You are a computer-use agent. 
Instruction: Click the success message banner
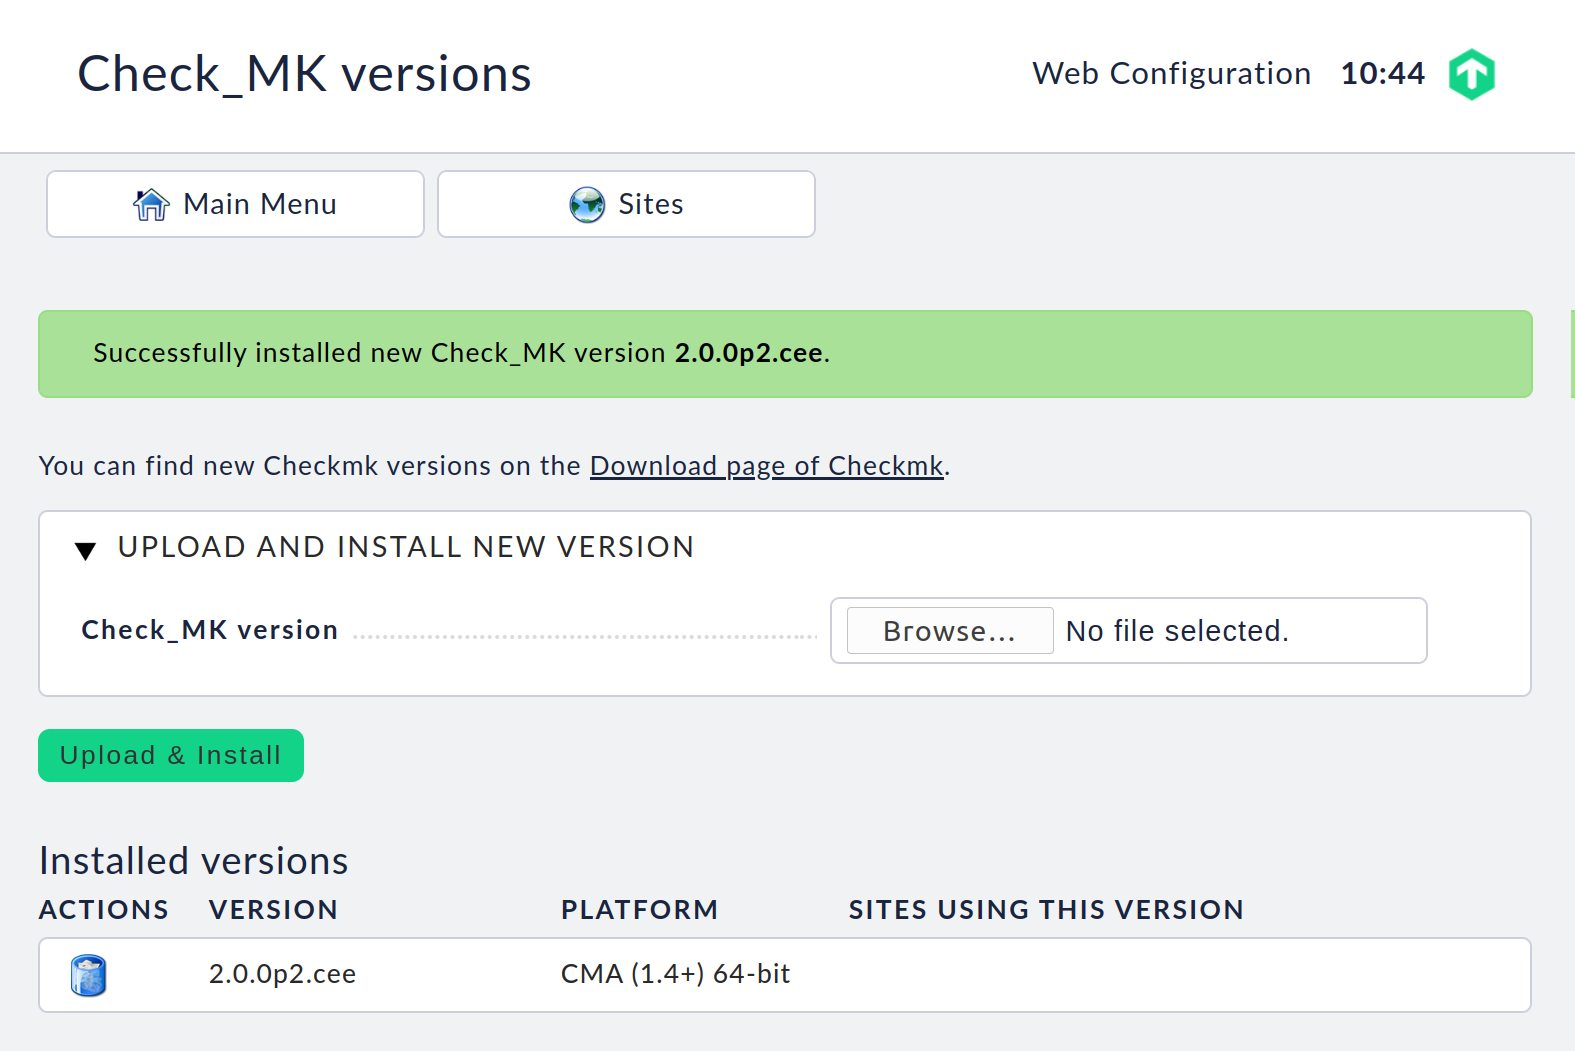785,354
